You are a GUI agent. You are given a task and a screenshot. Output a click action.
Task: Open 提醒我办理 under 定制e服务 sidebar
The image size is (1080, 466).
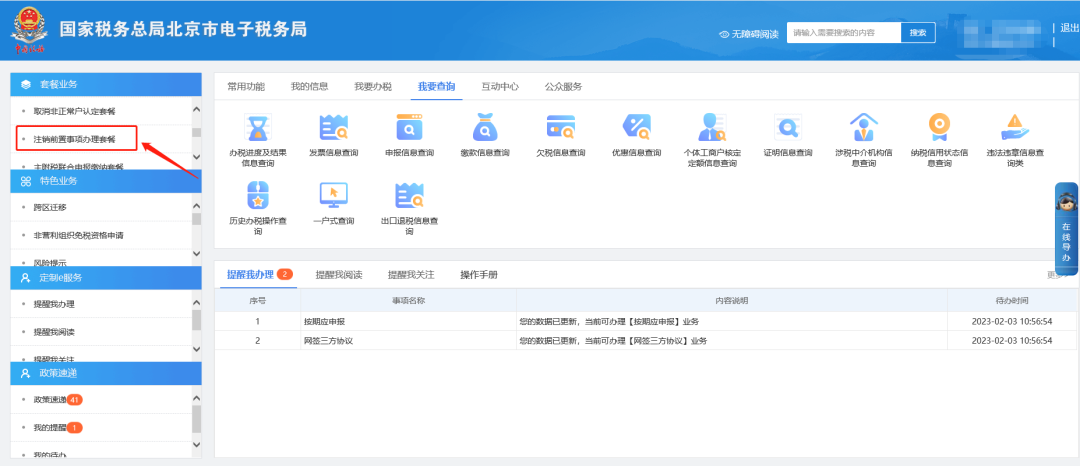point(54,304)
